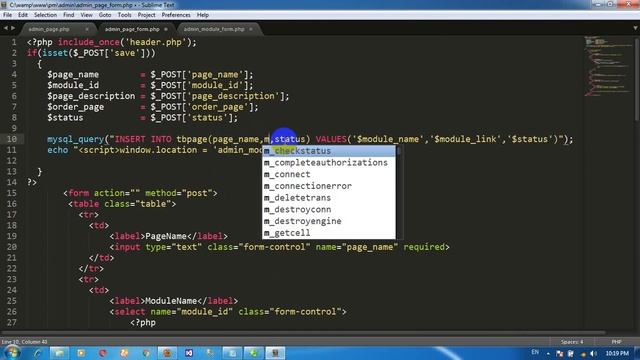Screen dimensions: 640x360
Task: Choose m_deletetrans from autocomplete list
Action: click(x=329, y=198)
